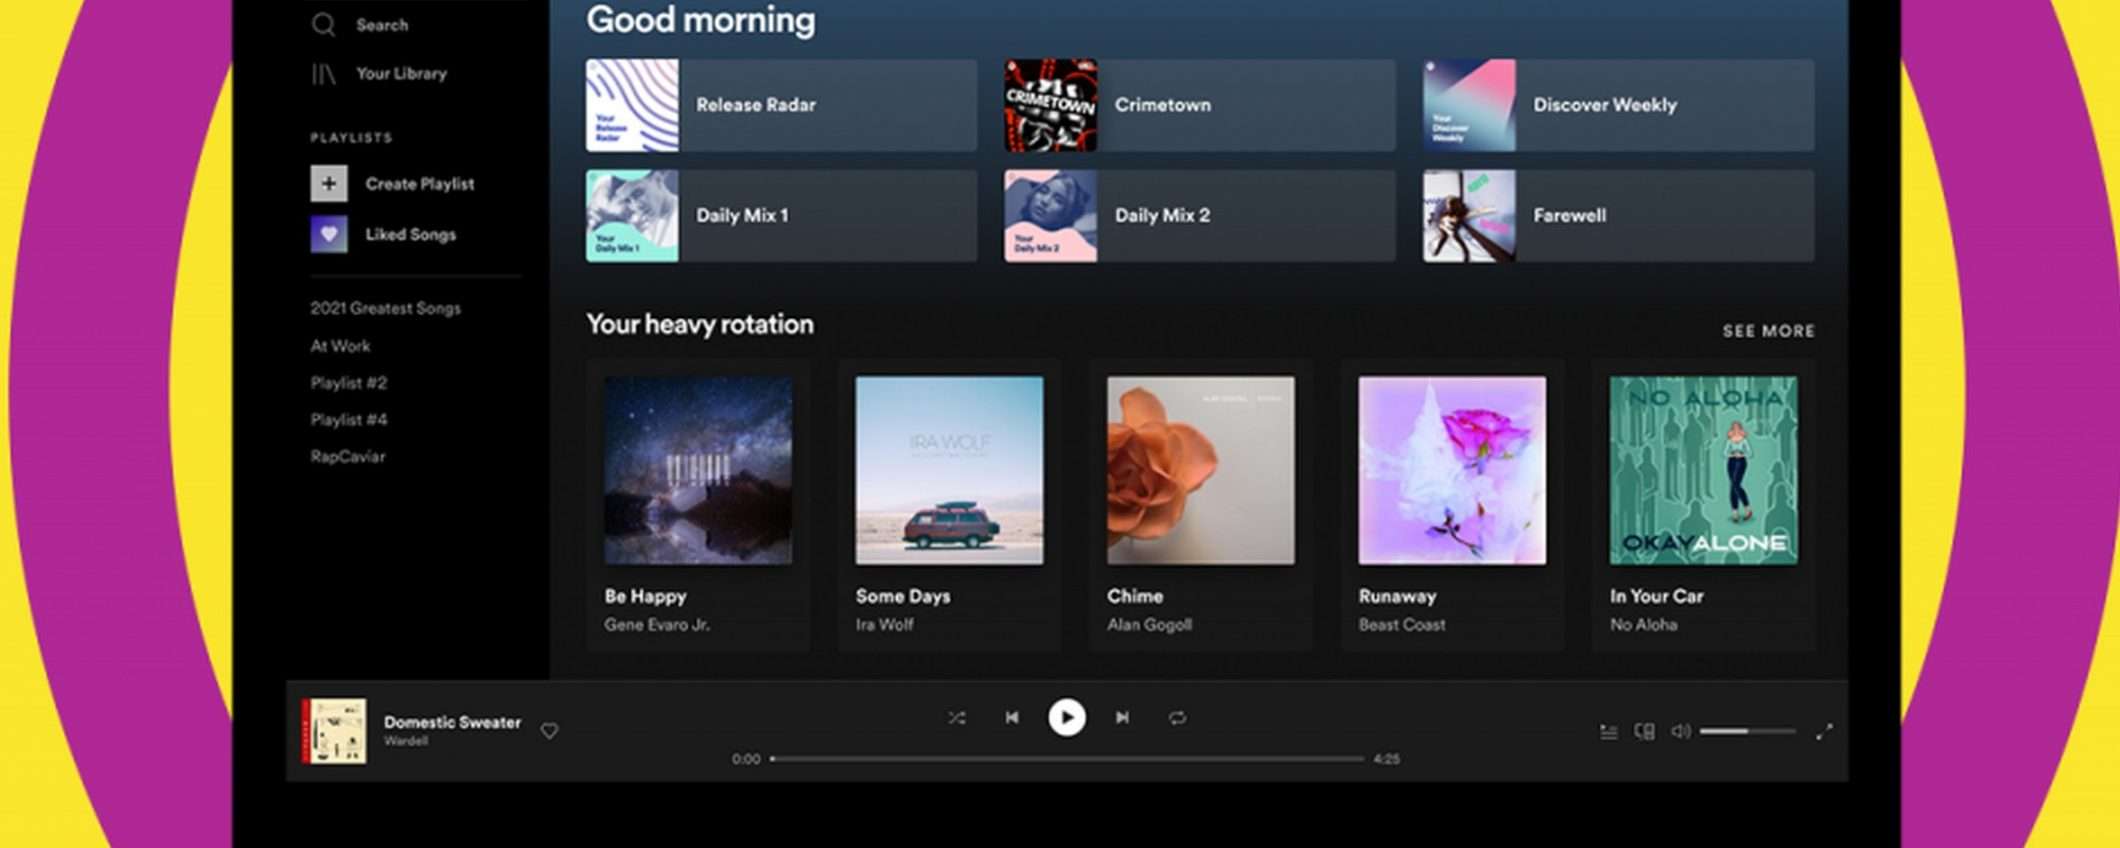Select Playlist #4 in the sidebar

[349, 420]
